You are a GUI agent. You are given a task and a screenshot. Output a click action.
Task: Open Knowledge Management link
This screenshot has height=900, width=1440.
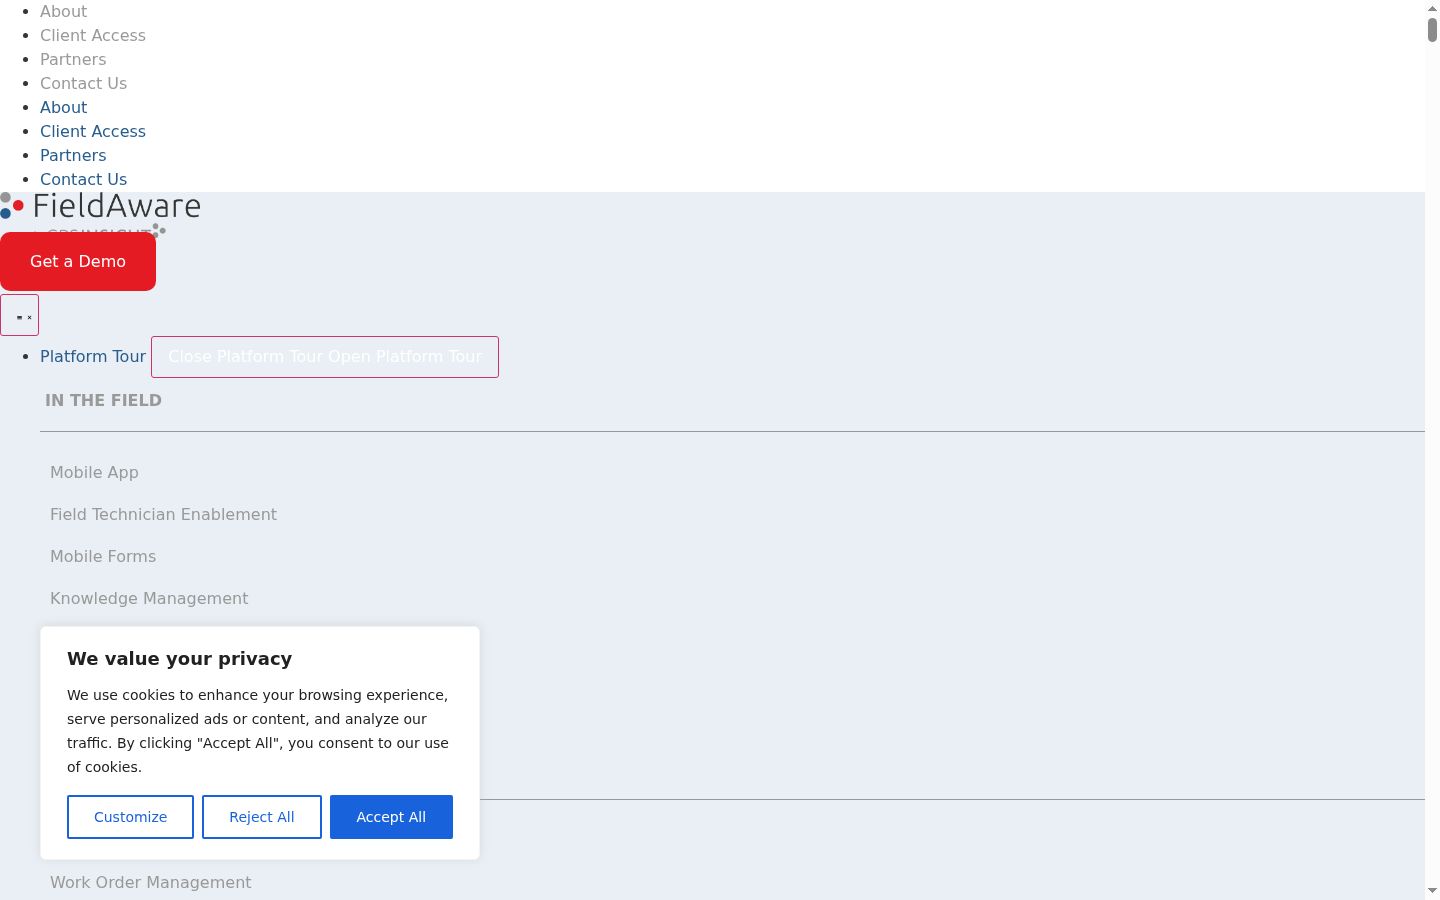click(x=149, y=598)
